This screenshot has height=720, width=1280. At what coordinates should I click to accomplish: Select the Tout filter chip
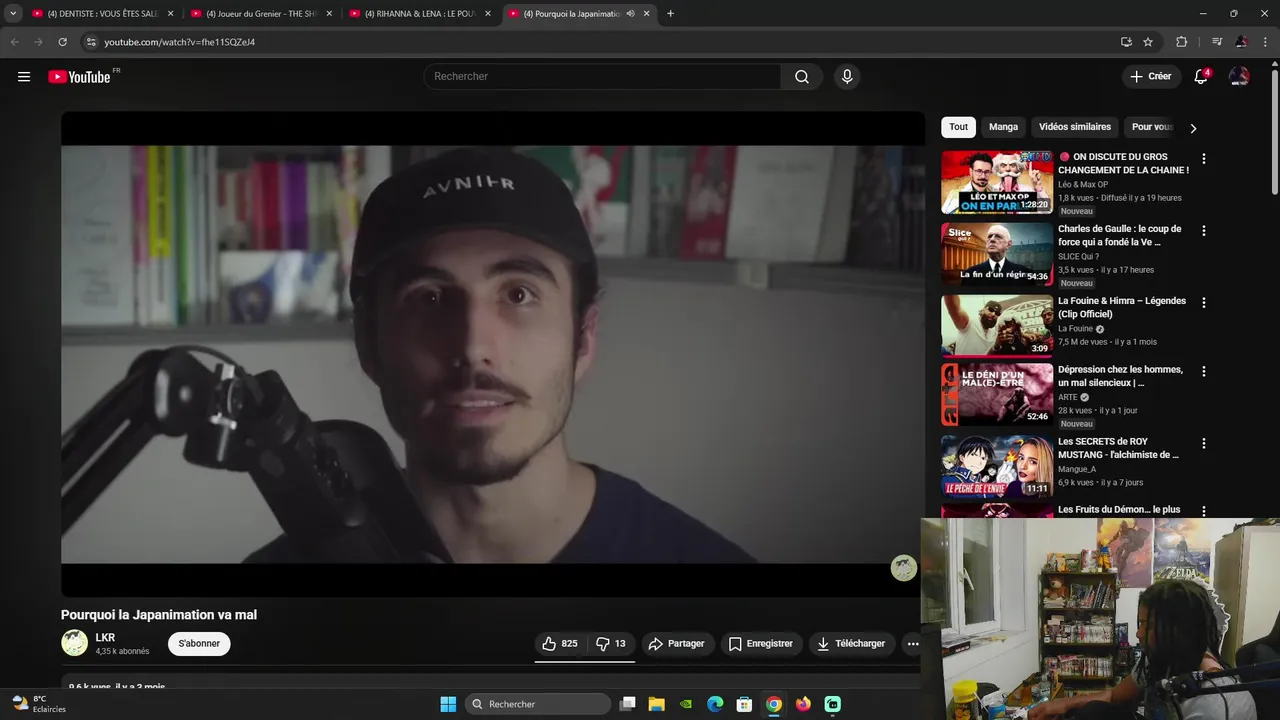point(959,127)
